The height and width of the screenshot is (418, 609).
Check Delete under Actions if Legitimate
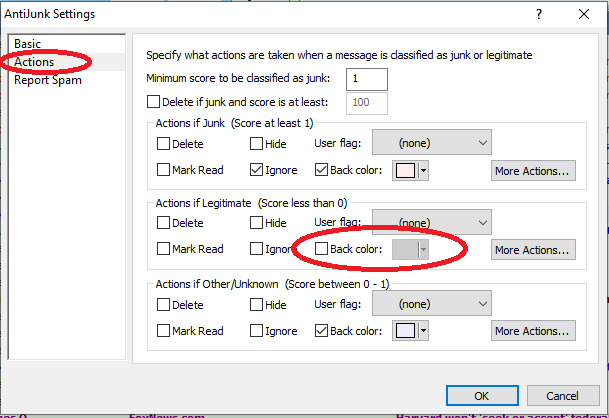click(x=163, y=223)
